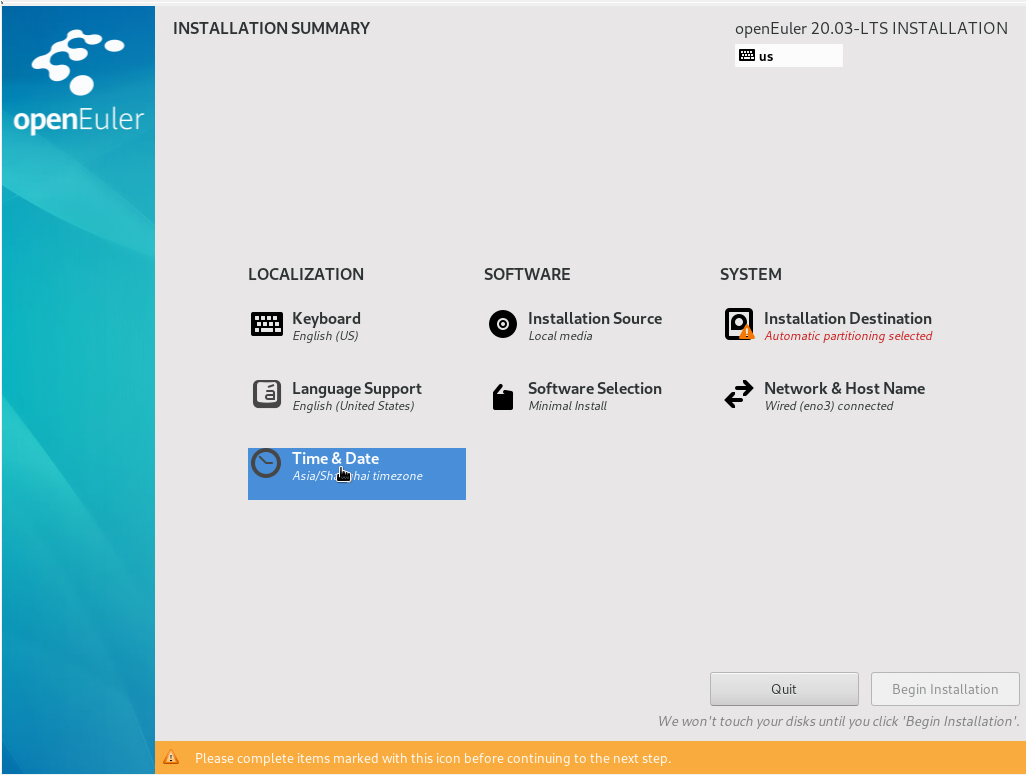
Task: Click 'Wired (eno3) connected' status text
Action: pos(828,406)
